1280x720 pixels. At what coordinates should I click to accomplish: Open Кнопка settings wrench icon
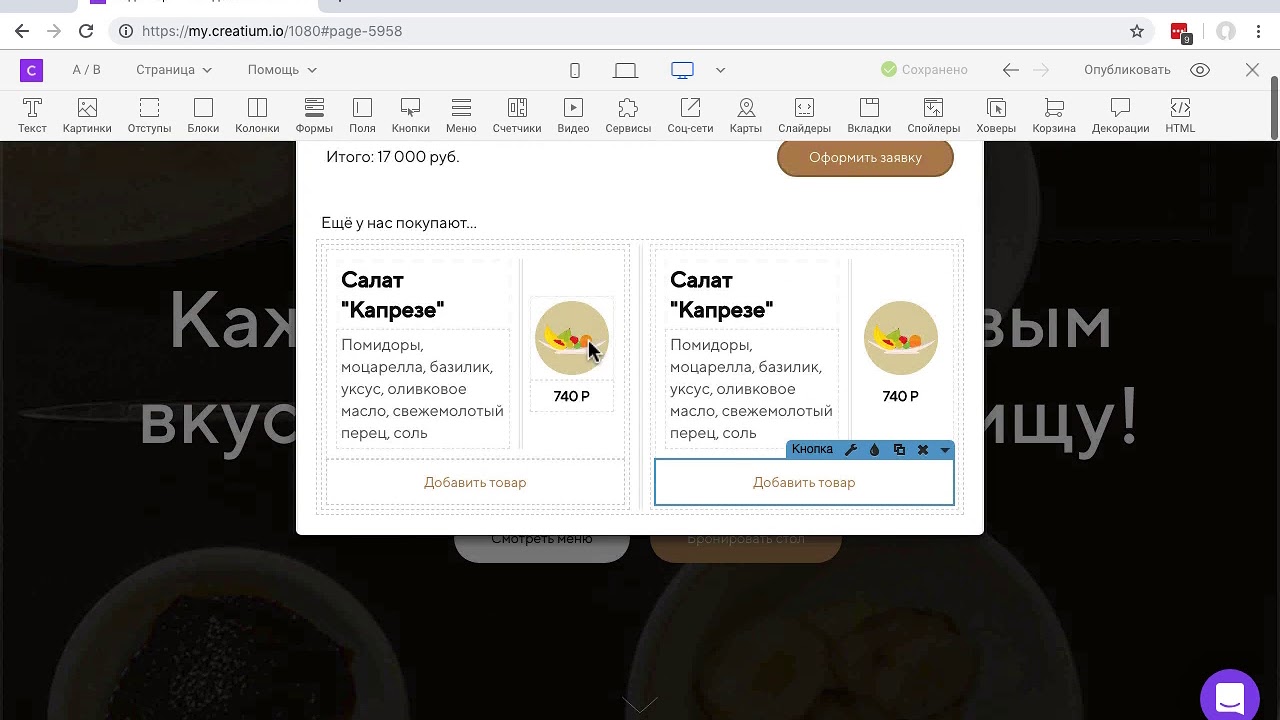coord(851,450)
